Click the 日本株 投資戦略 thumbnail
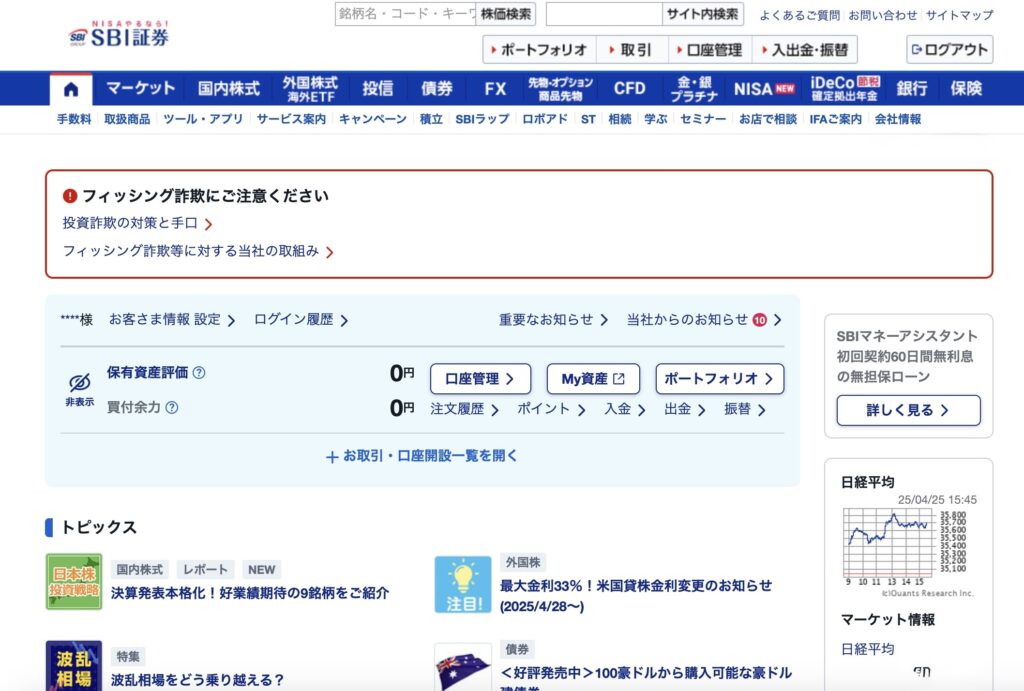The image size is (1024, 691). tap(74, 581)
